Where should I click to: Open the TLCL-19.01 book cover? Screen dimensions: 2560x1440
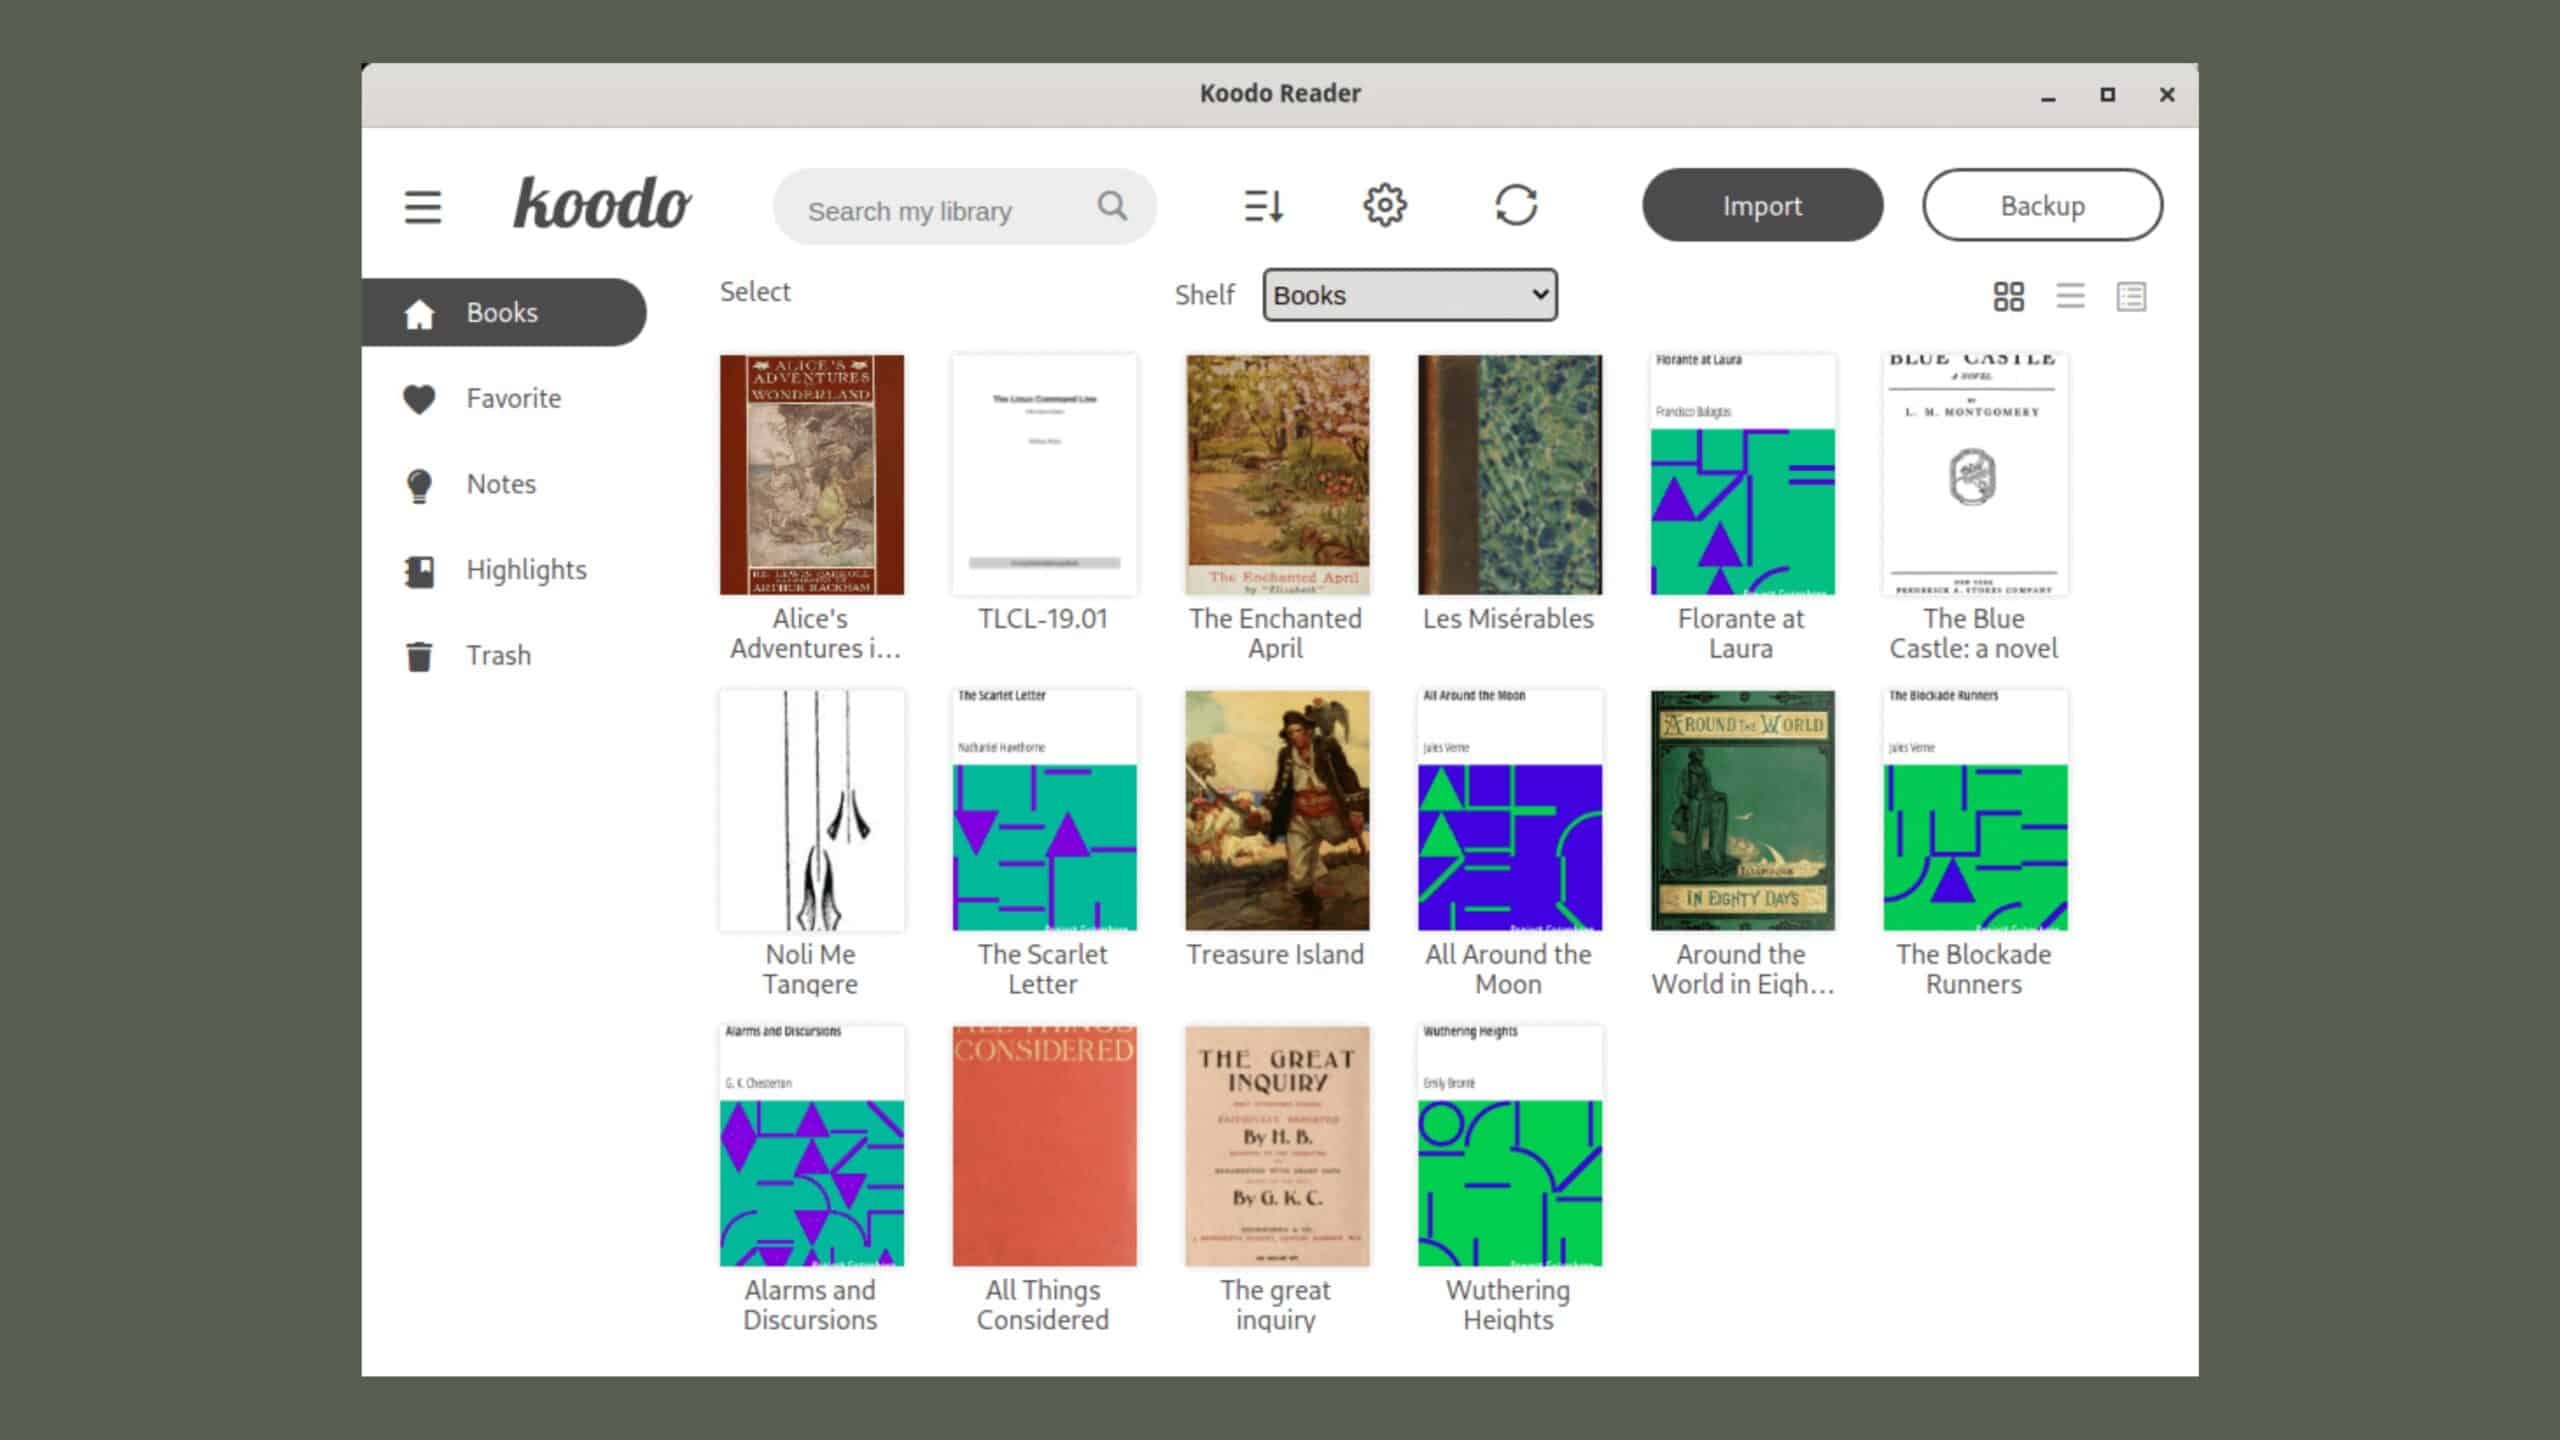click(1044, 475)
